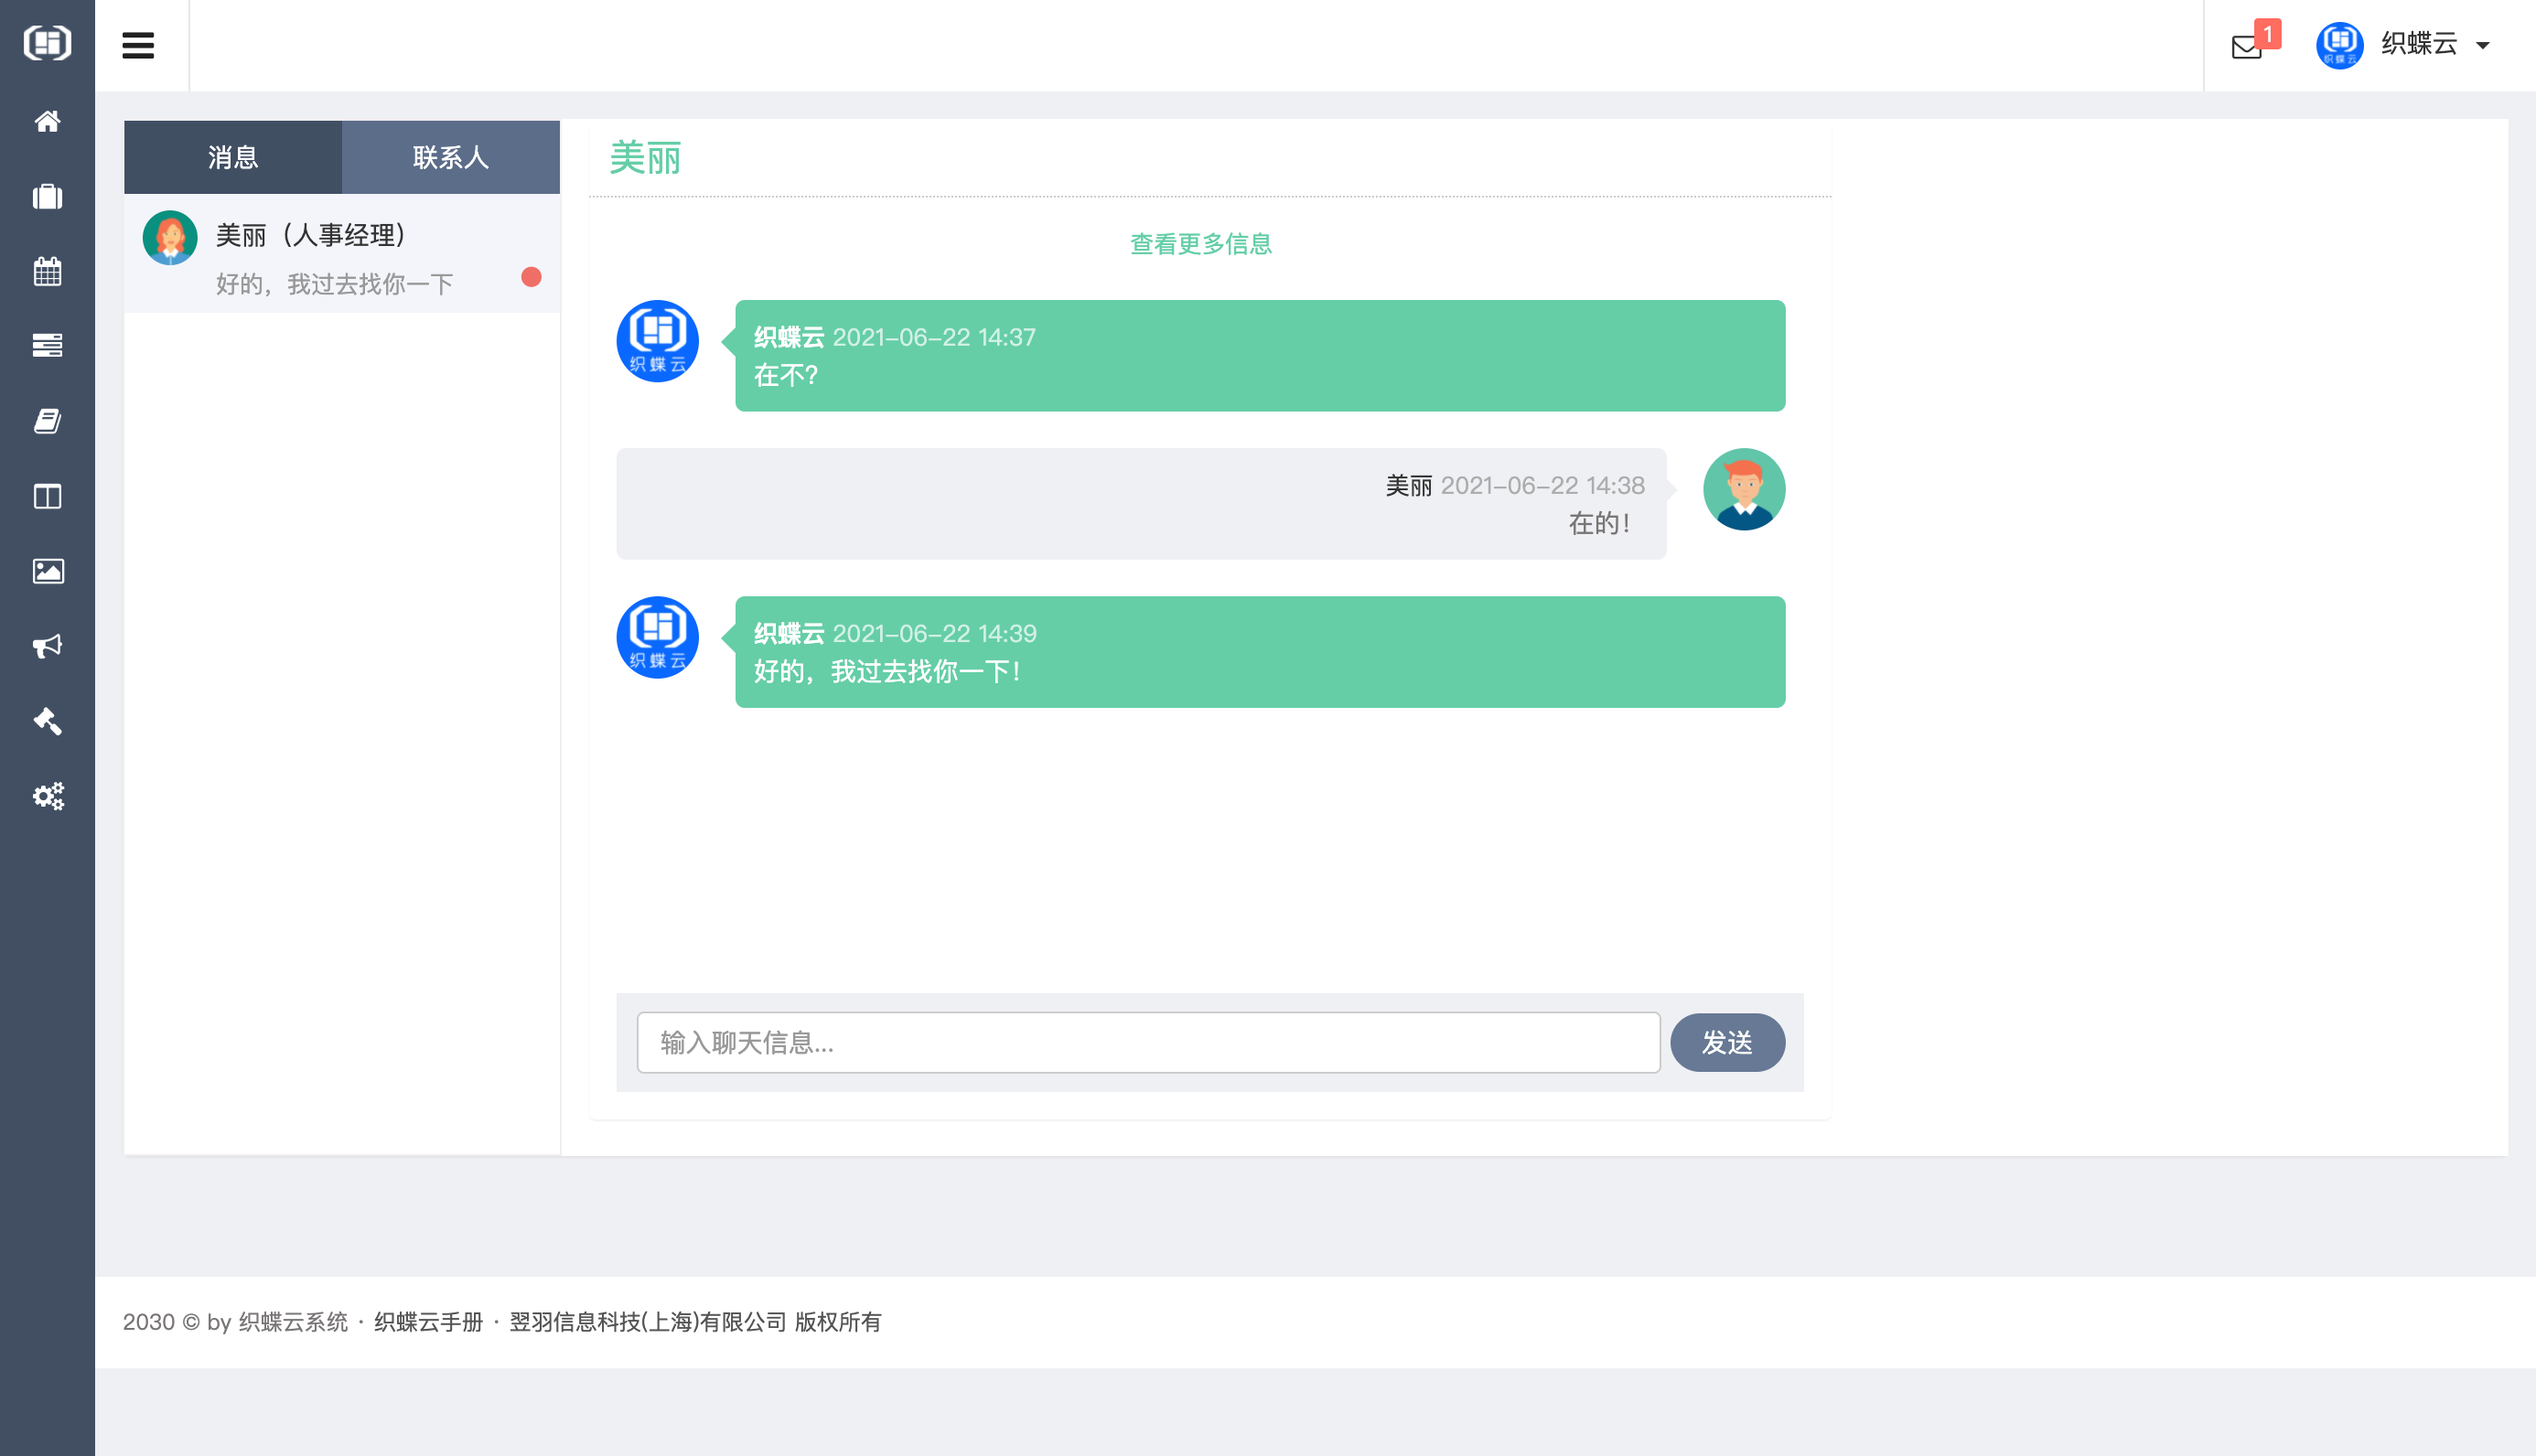
Task: Click the mail notification envelope icon
Action: 2247,46
